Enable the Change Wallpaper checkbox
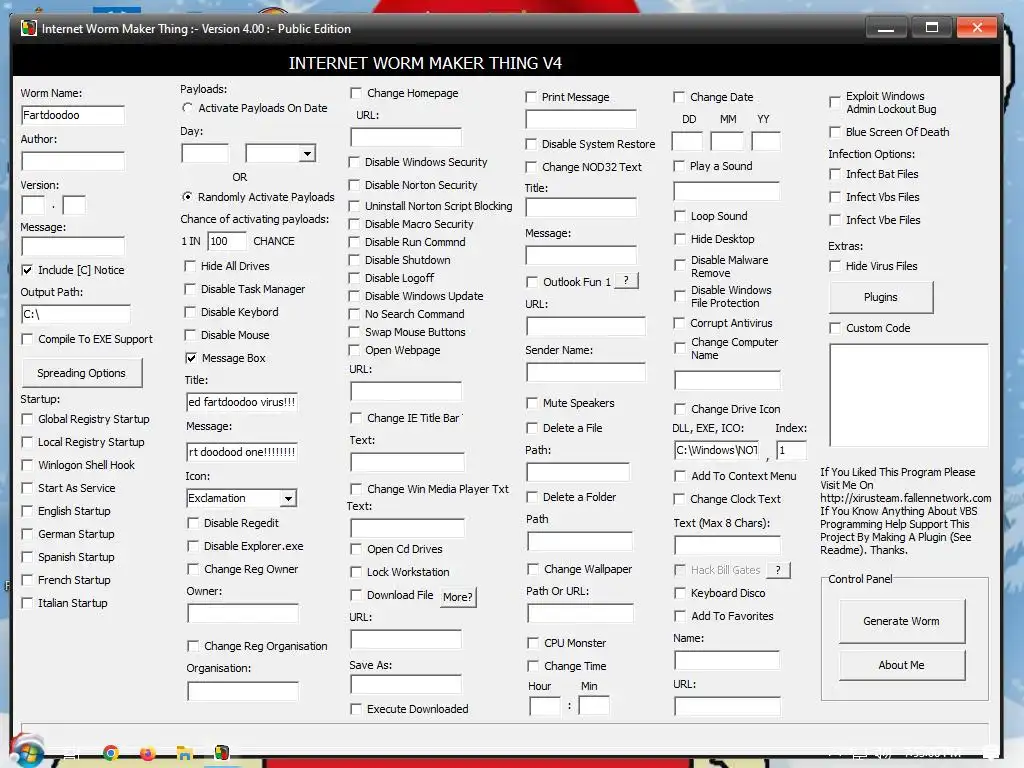 pos(533,569)
